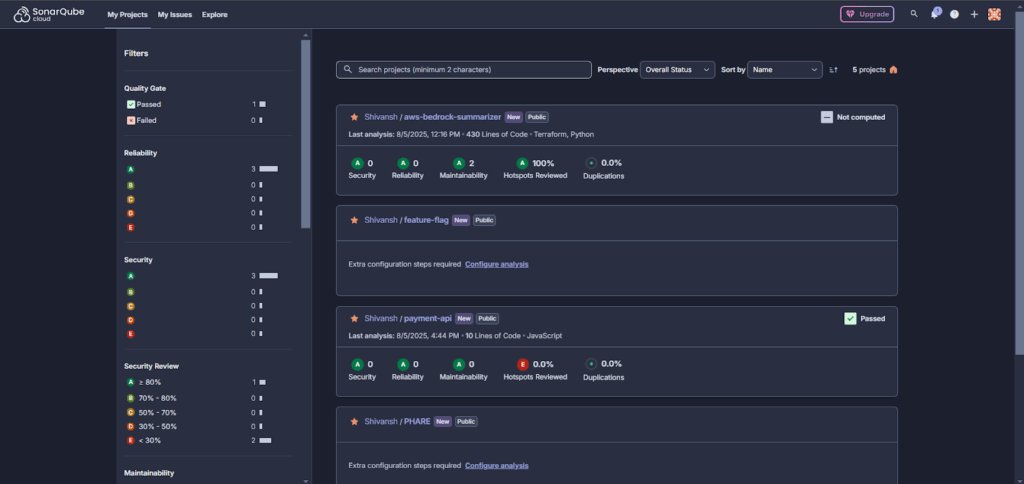The image size is (1024, 484).
Task: Click '5 projects' count text
Action: click(869, 70)
